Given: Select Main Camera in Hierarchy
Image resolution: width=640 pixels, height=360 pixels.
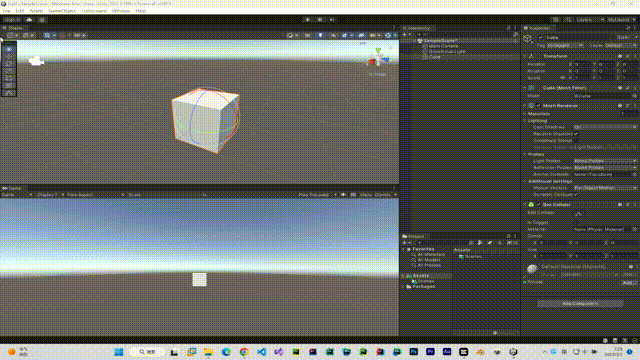Looking at the screenshot, I should pyautogui.click(x=443, y=46).
